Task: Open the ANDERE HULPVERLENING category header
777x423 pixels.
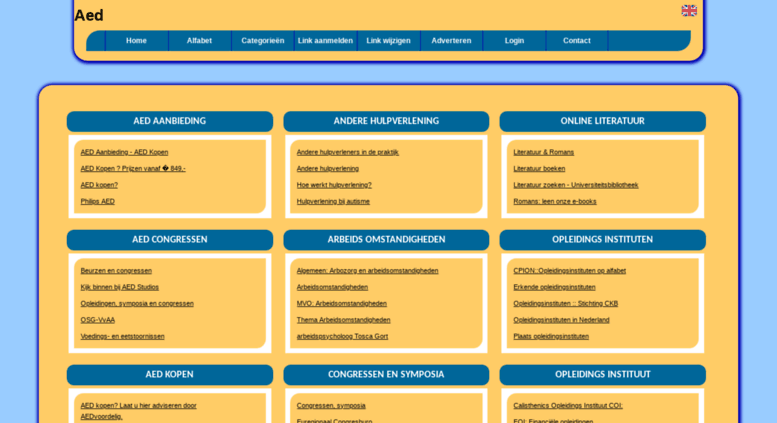Action: [386, 121]
